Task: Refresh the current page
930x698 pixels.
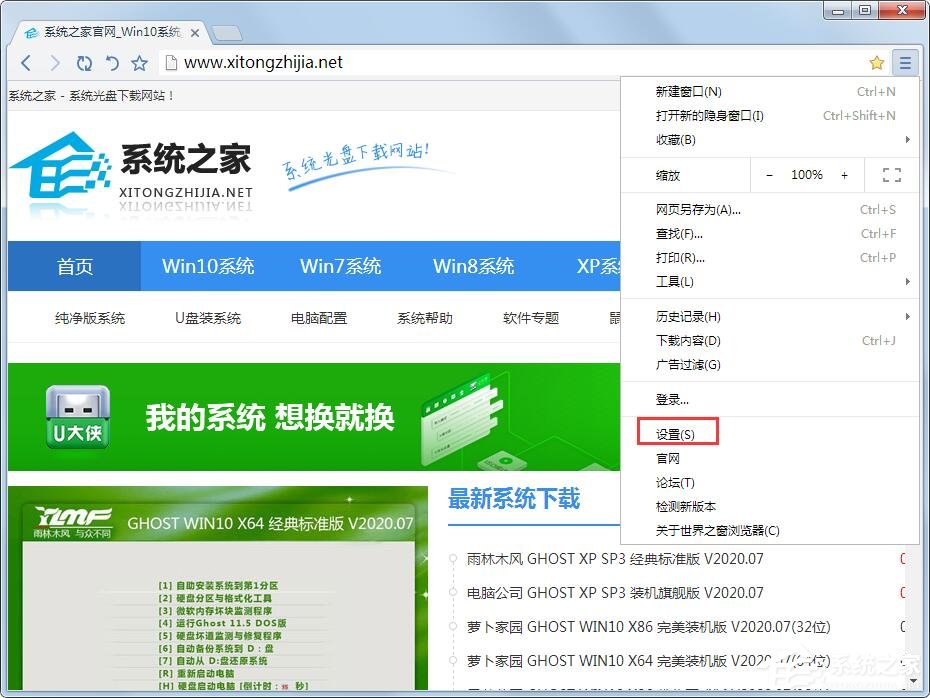Action: (84, 62)
